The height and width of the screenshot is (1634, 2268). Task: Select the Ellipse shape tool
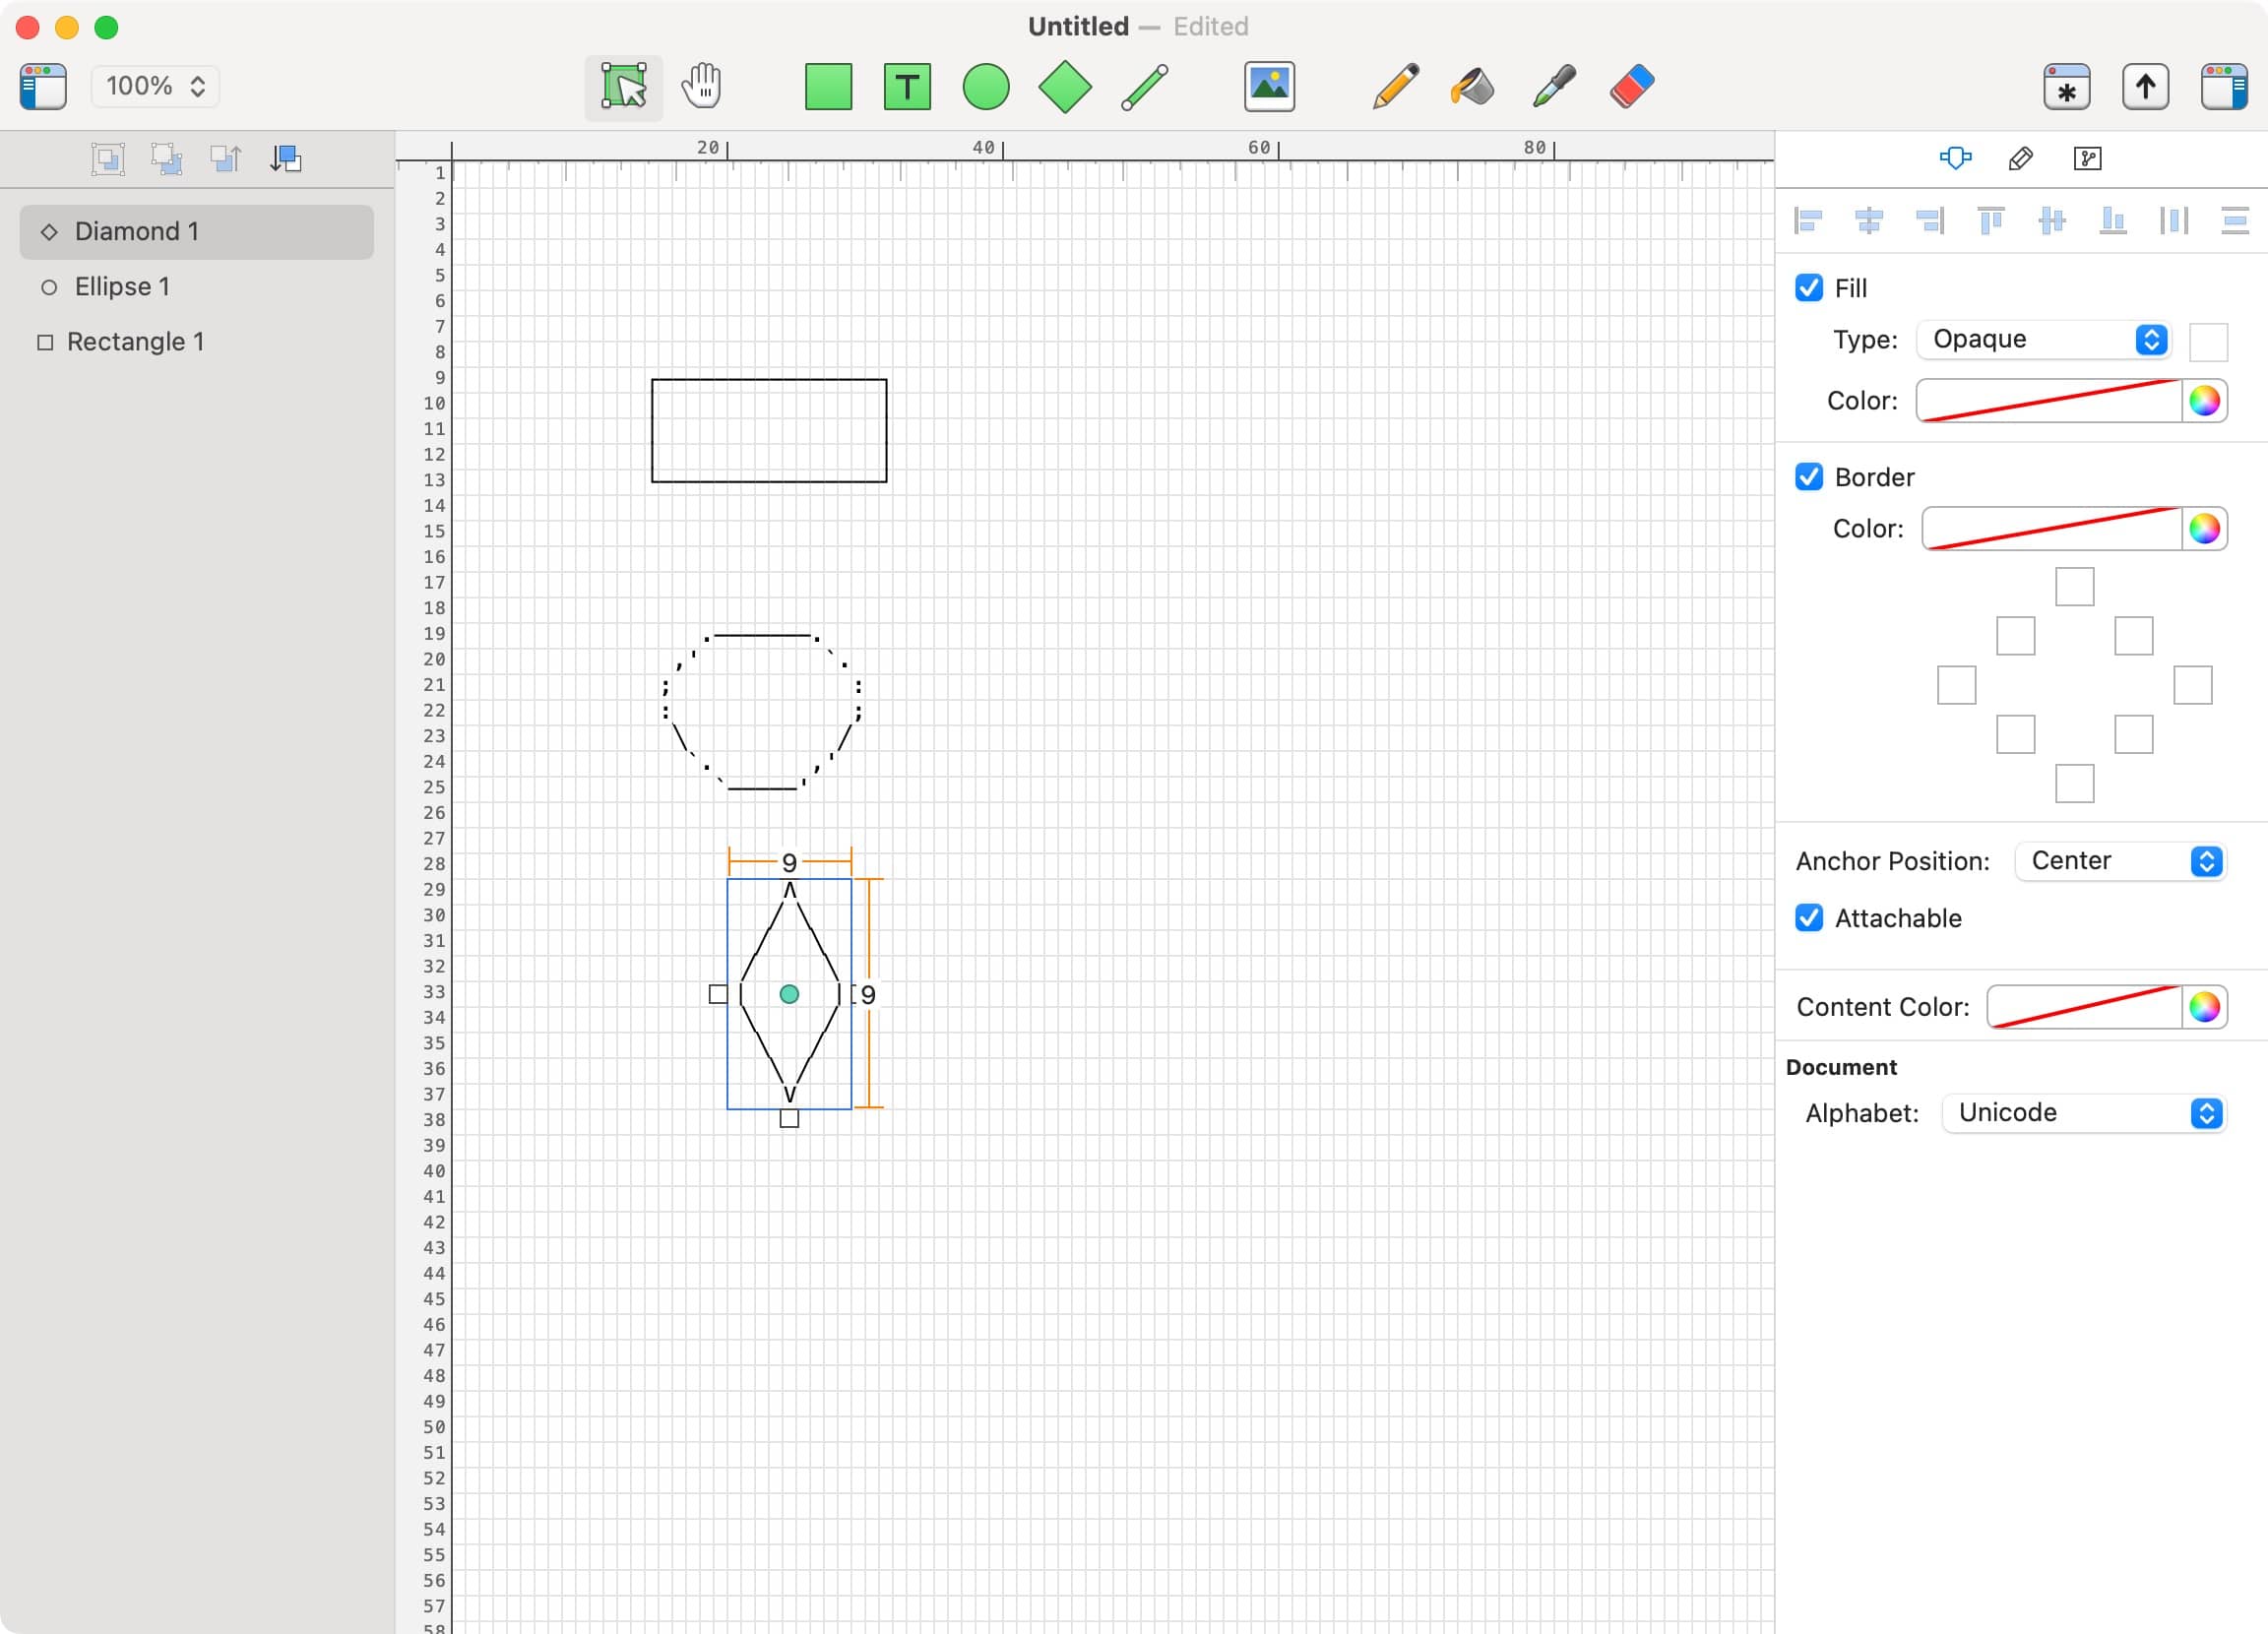point(985,87)
